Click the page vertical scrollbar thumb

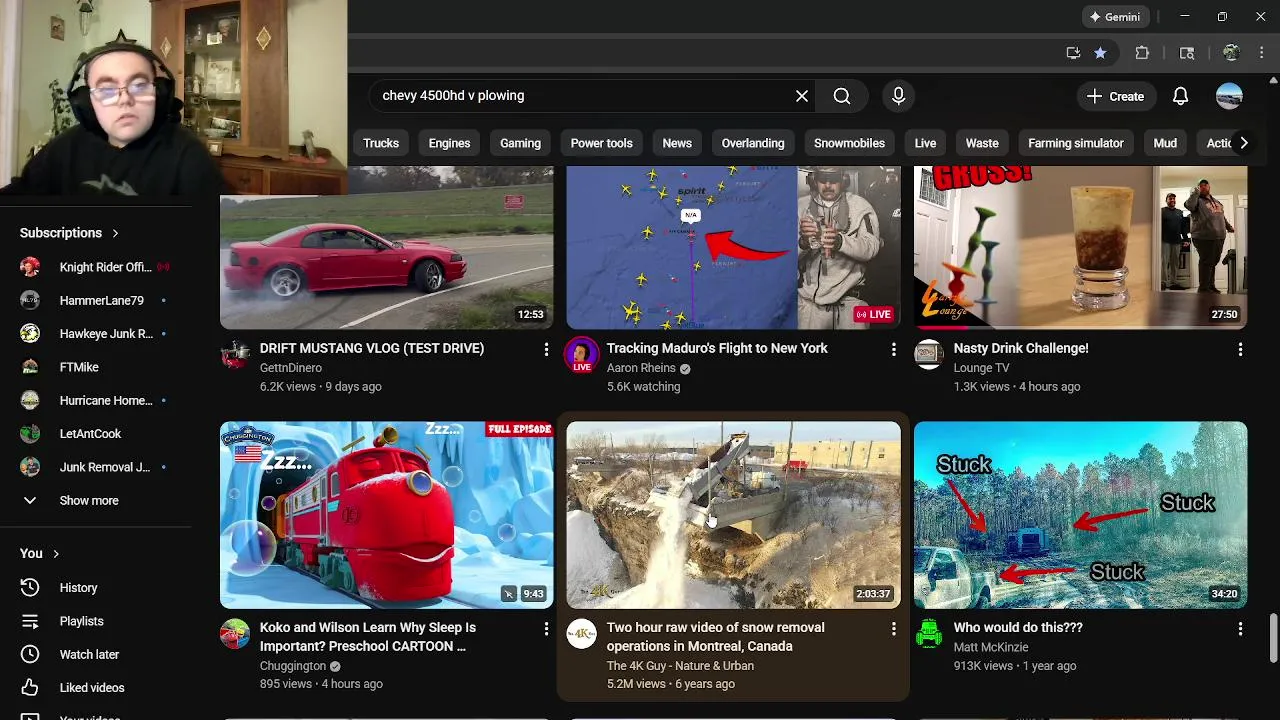click(x=1273, y=639)
